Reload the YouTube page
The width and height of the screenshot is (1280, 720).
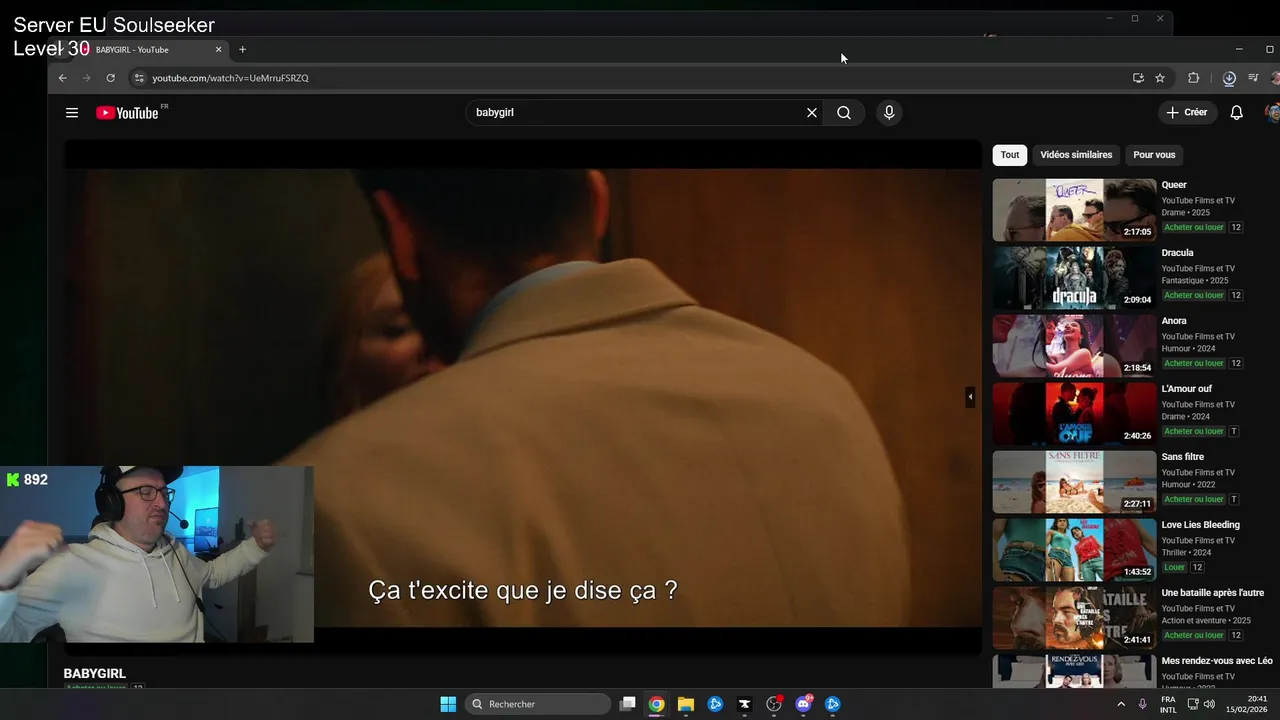click(x=110, y=78)
